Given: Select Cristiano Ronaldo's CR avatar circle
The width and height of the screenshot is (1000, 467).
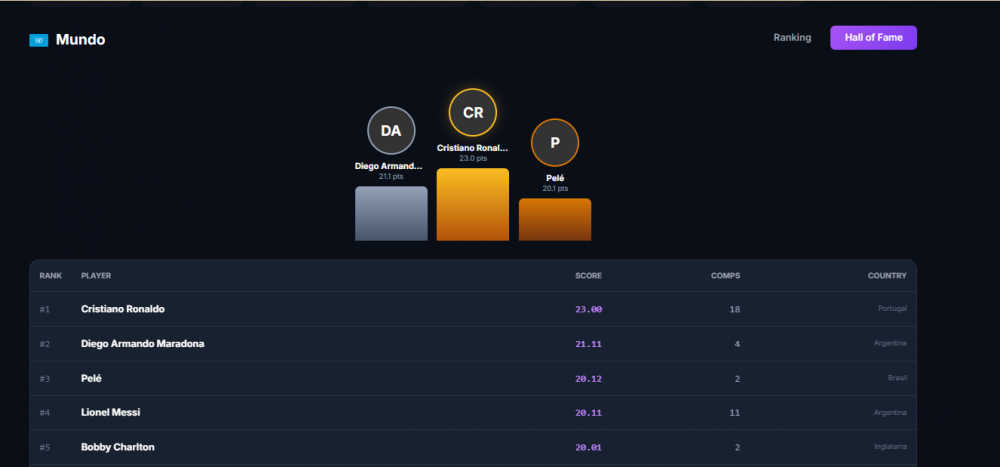Looking at the screenshot, I should click(473, 113).
